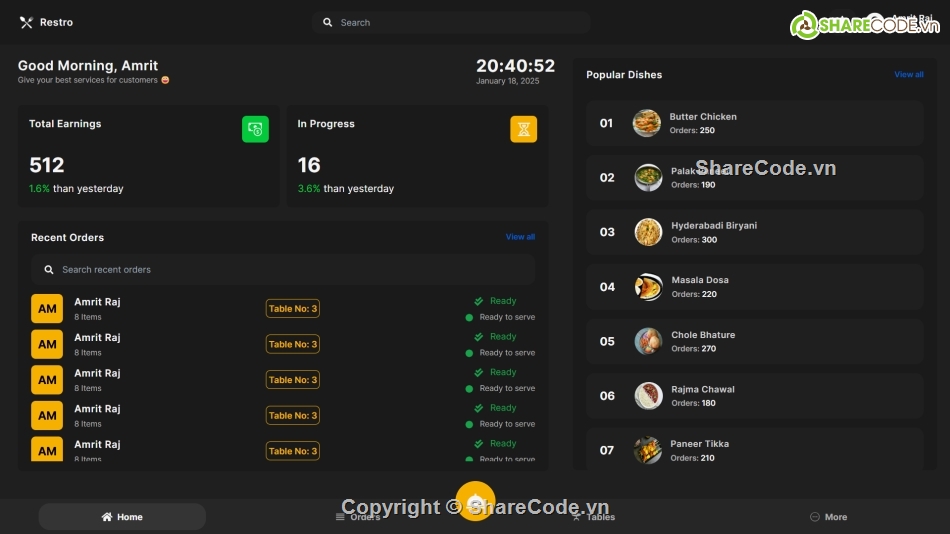950x534 pixels.
Task: Focus the Search recent orders field
Action: click(x=290, y=270)
